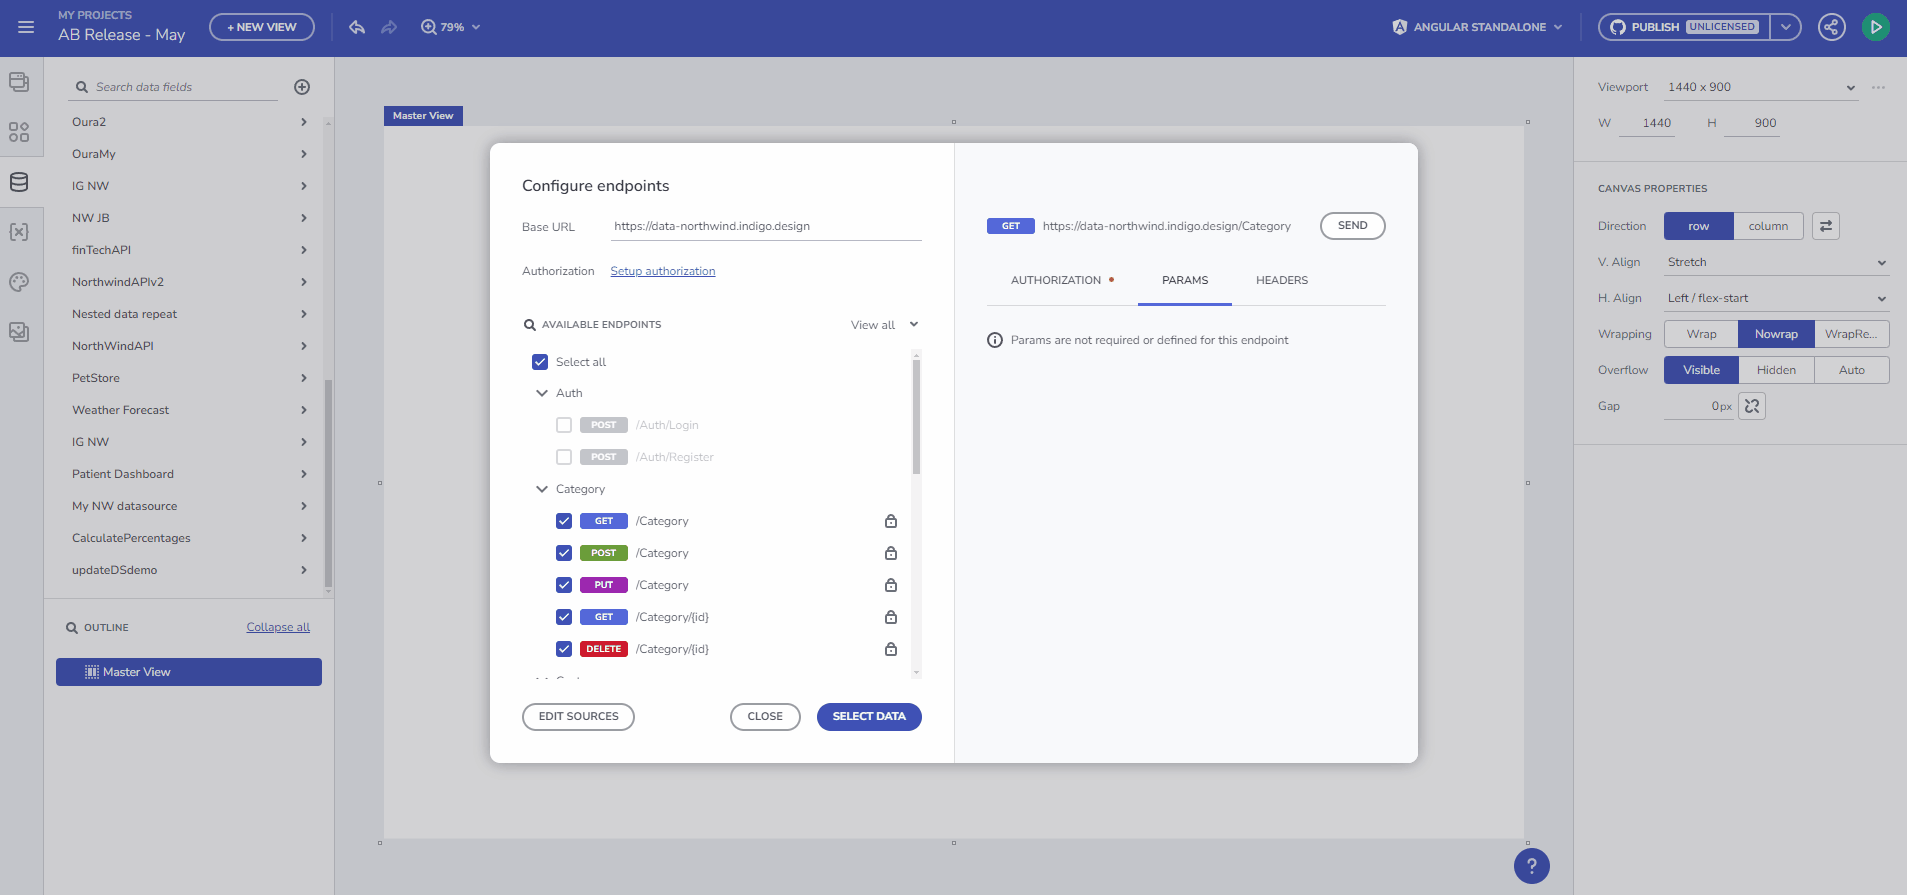Open the help question mark button
Image resolution: width=1907 pixels, height=895 pixels.
pyautogui.click(x=1532, y=866)
